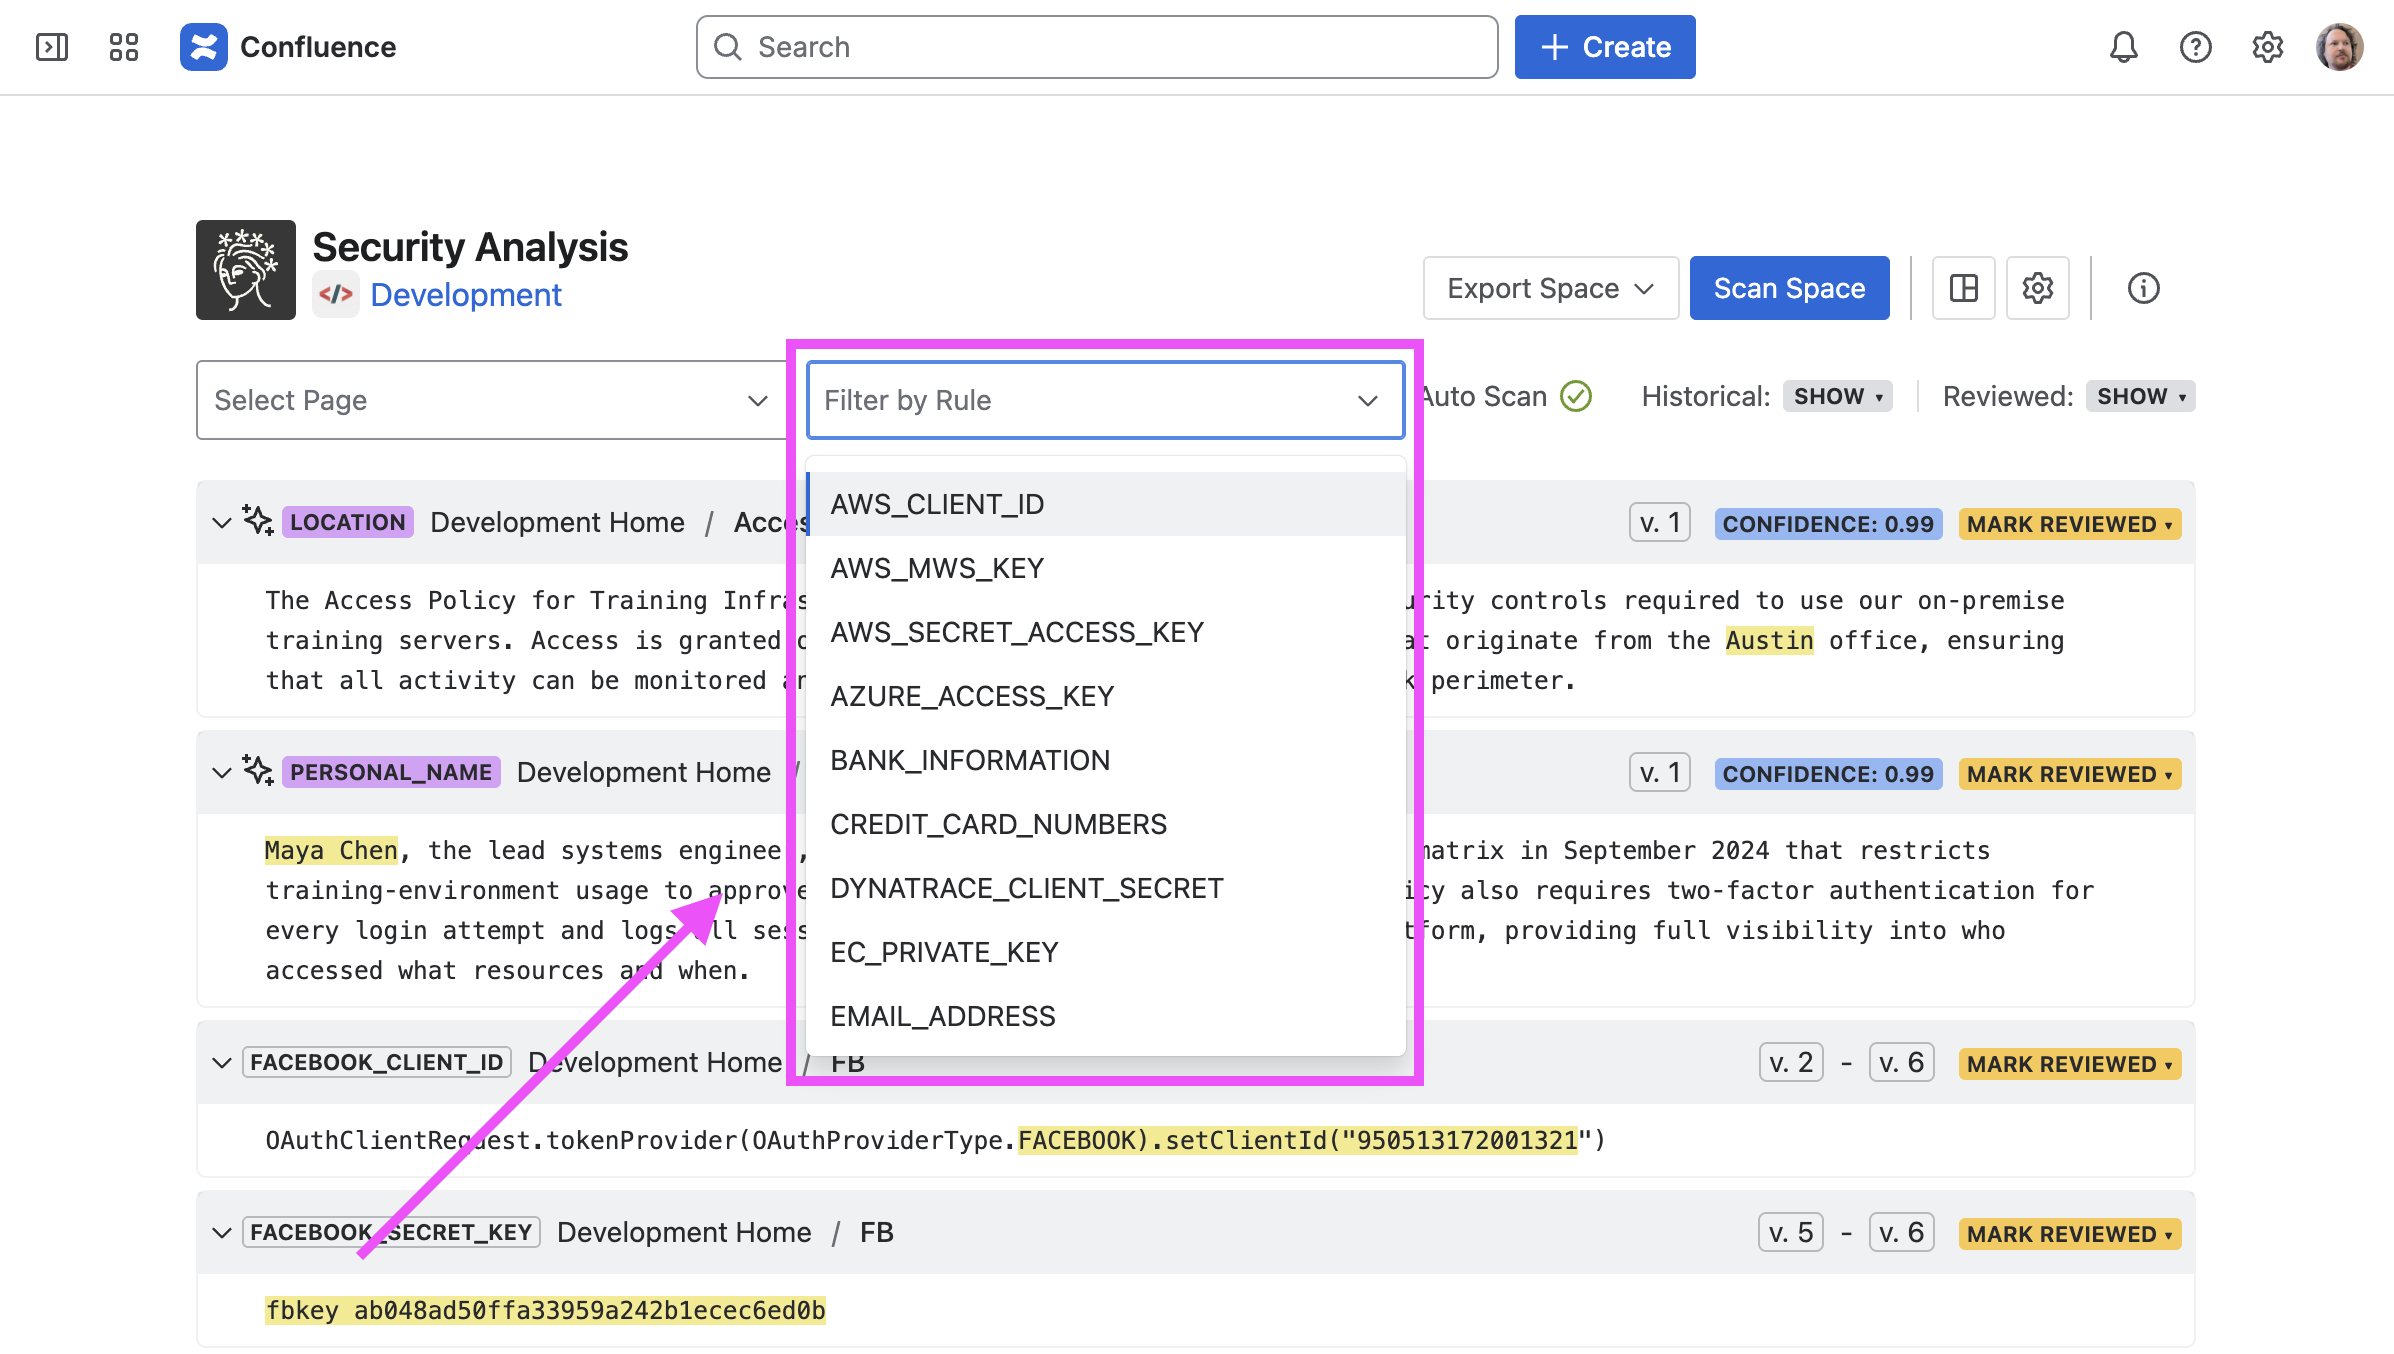Screen dimensions: 2394x1354
Task: Click the FACEBOOK_CLIENT_ID rule tag
Action: coord(377,1062)
